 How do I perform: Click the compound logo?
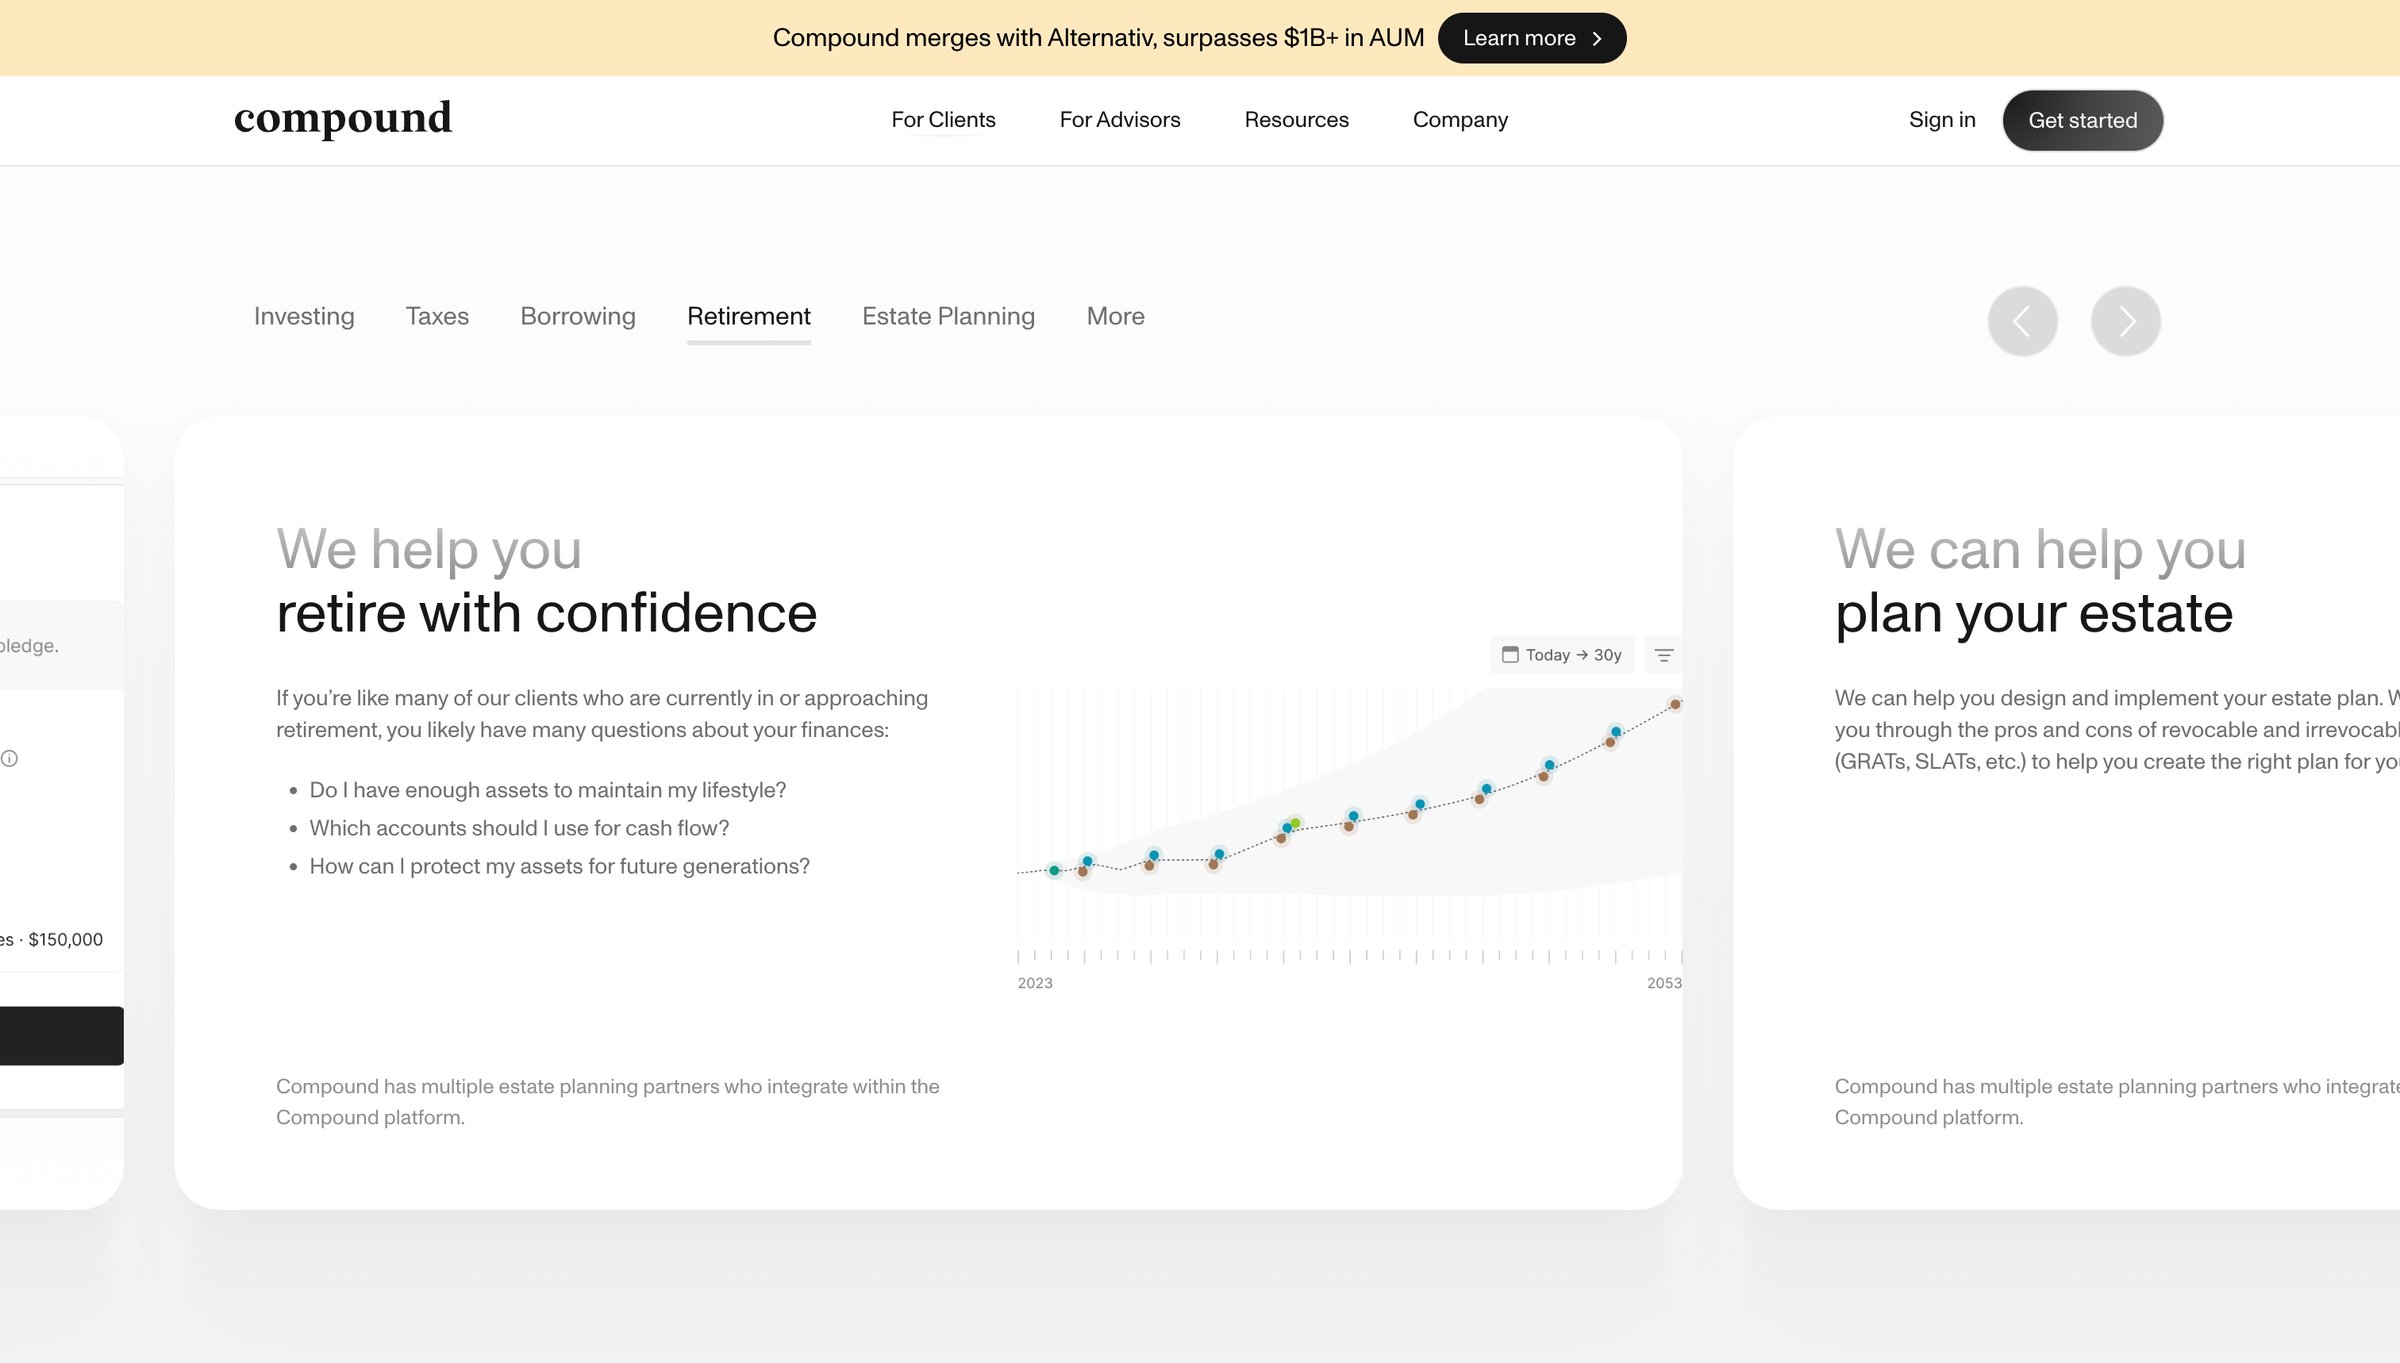[343, 119]
